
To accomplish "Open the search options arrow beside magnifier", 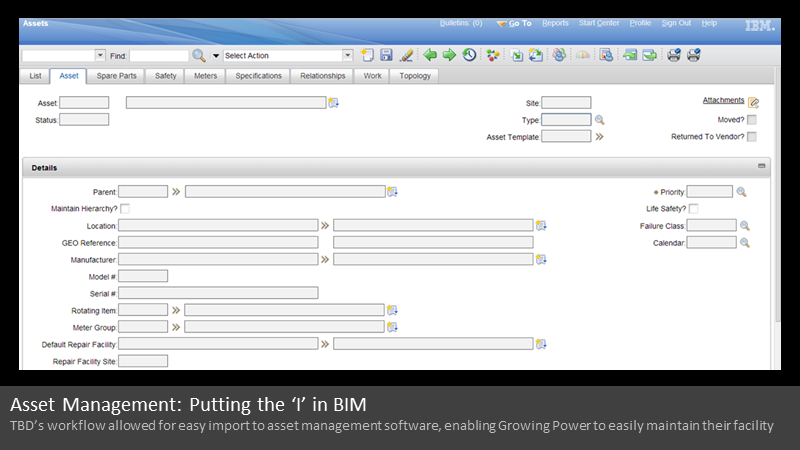I will [x=215, y=56].
